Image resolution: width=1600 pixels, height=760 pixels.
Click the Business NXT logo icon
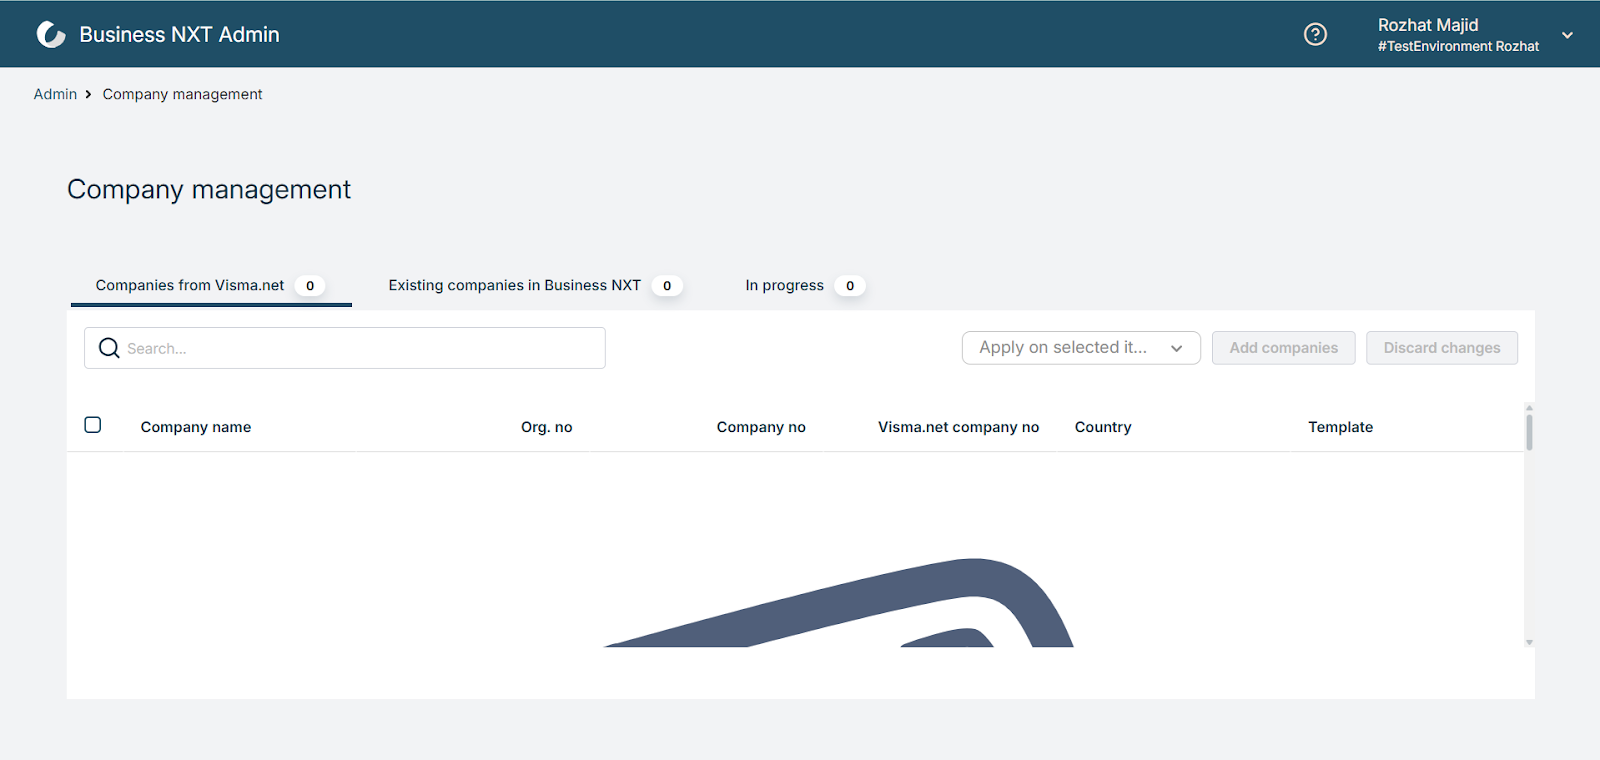51,35
